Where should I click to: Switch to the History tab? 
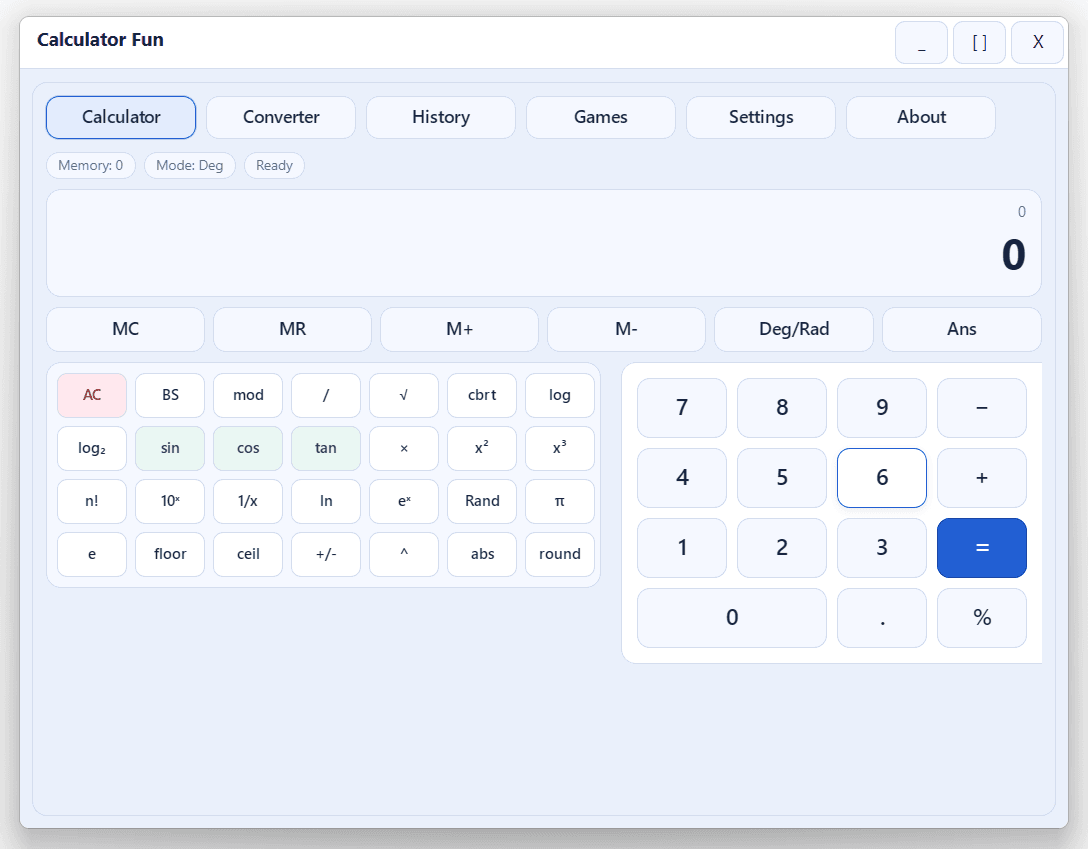pos(440,117)
